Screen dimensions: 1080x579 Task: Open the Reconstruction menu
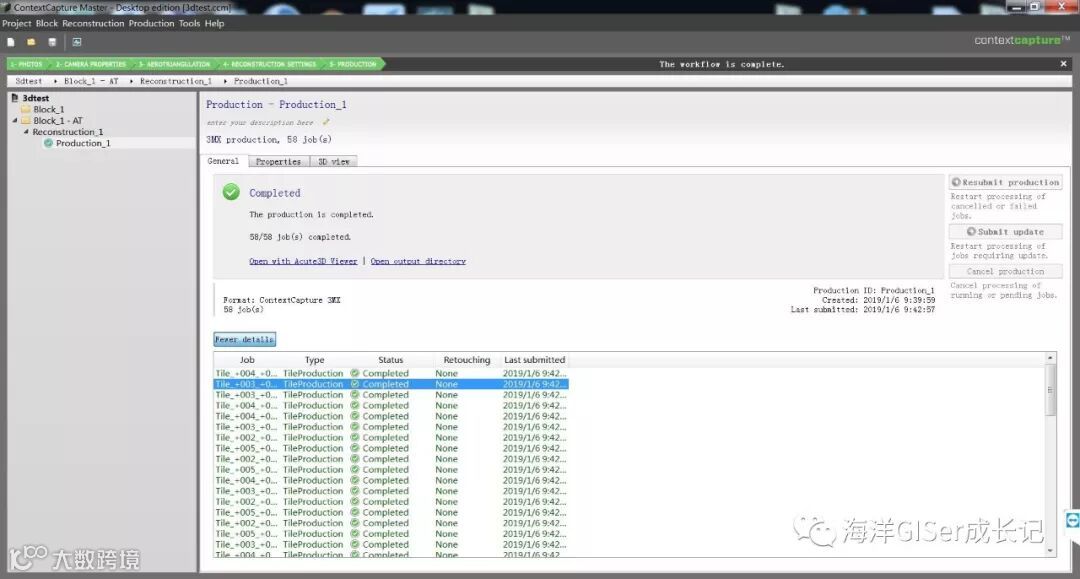click(93, 23)
